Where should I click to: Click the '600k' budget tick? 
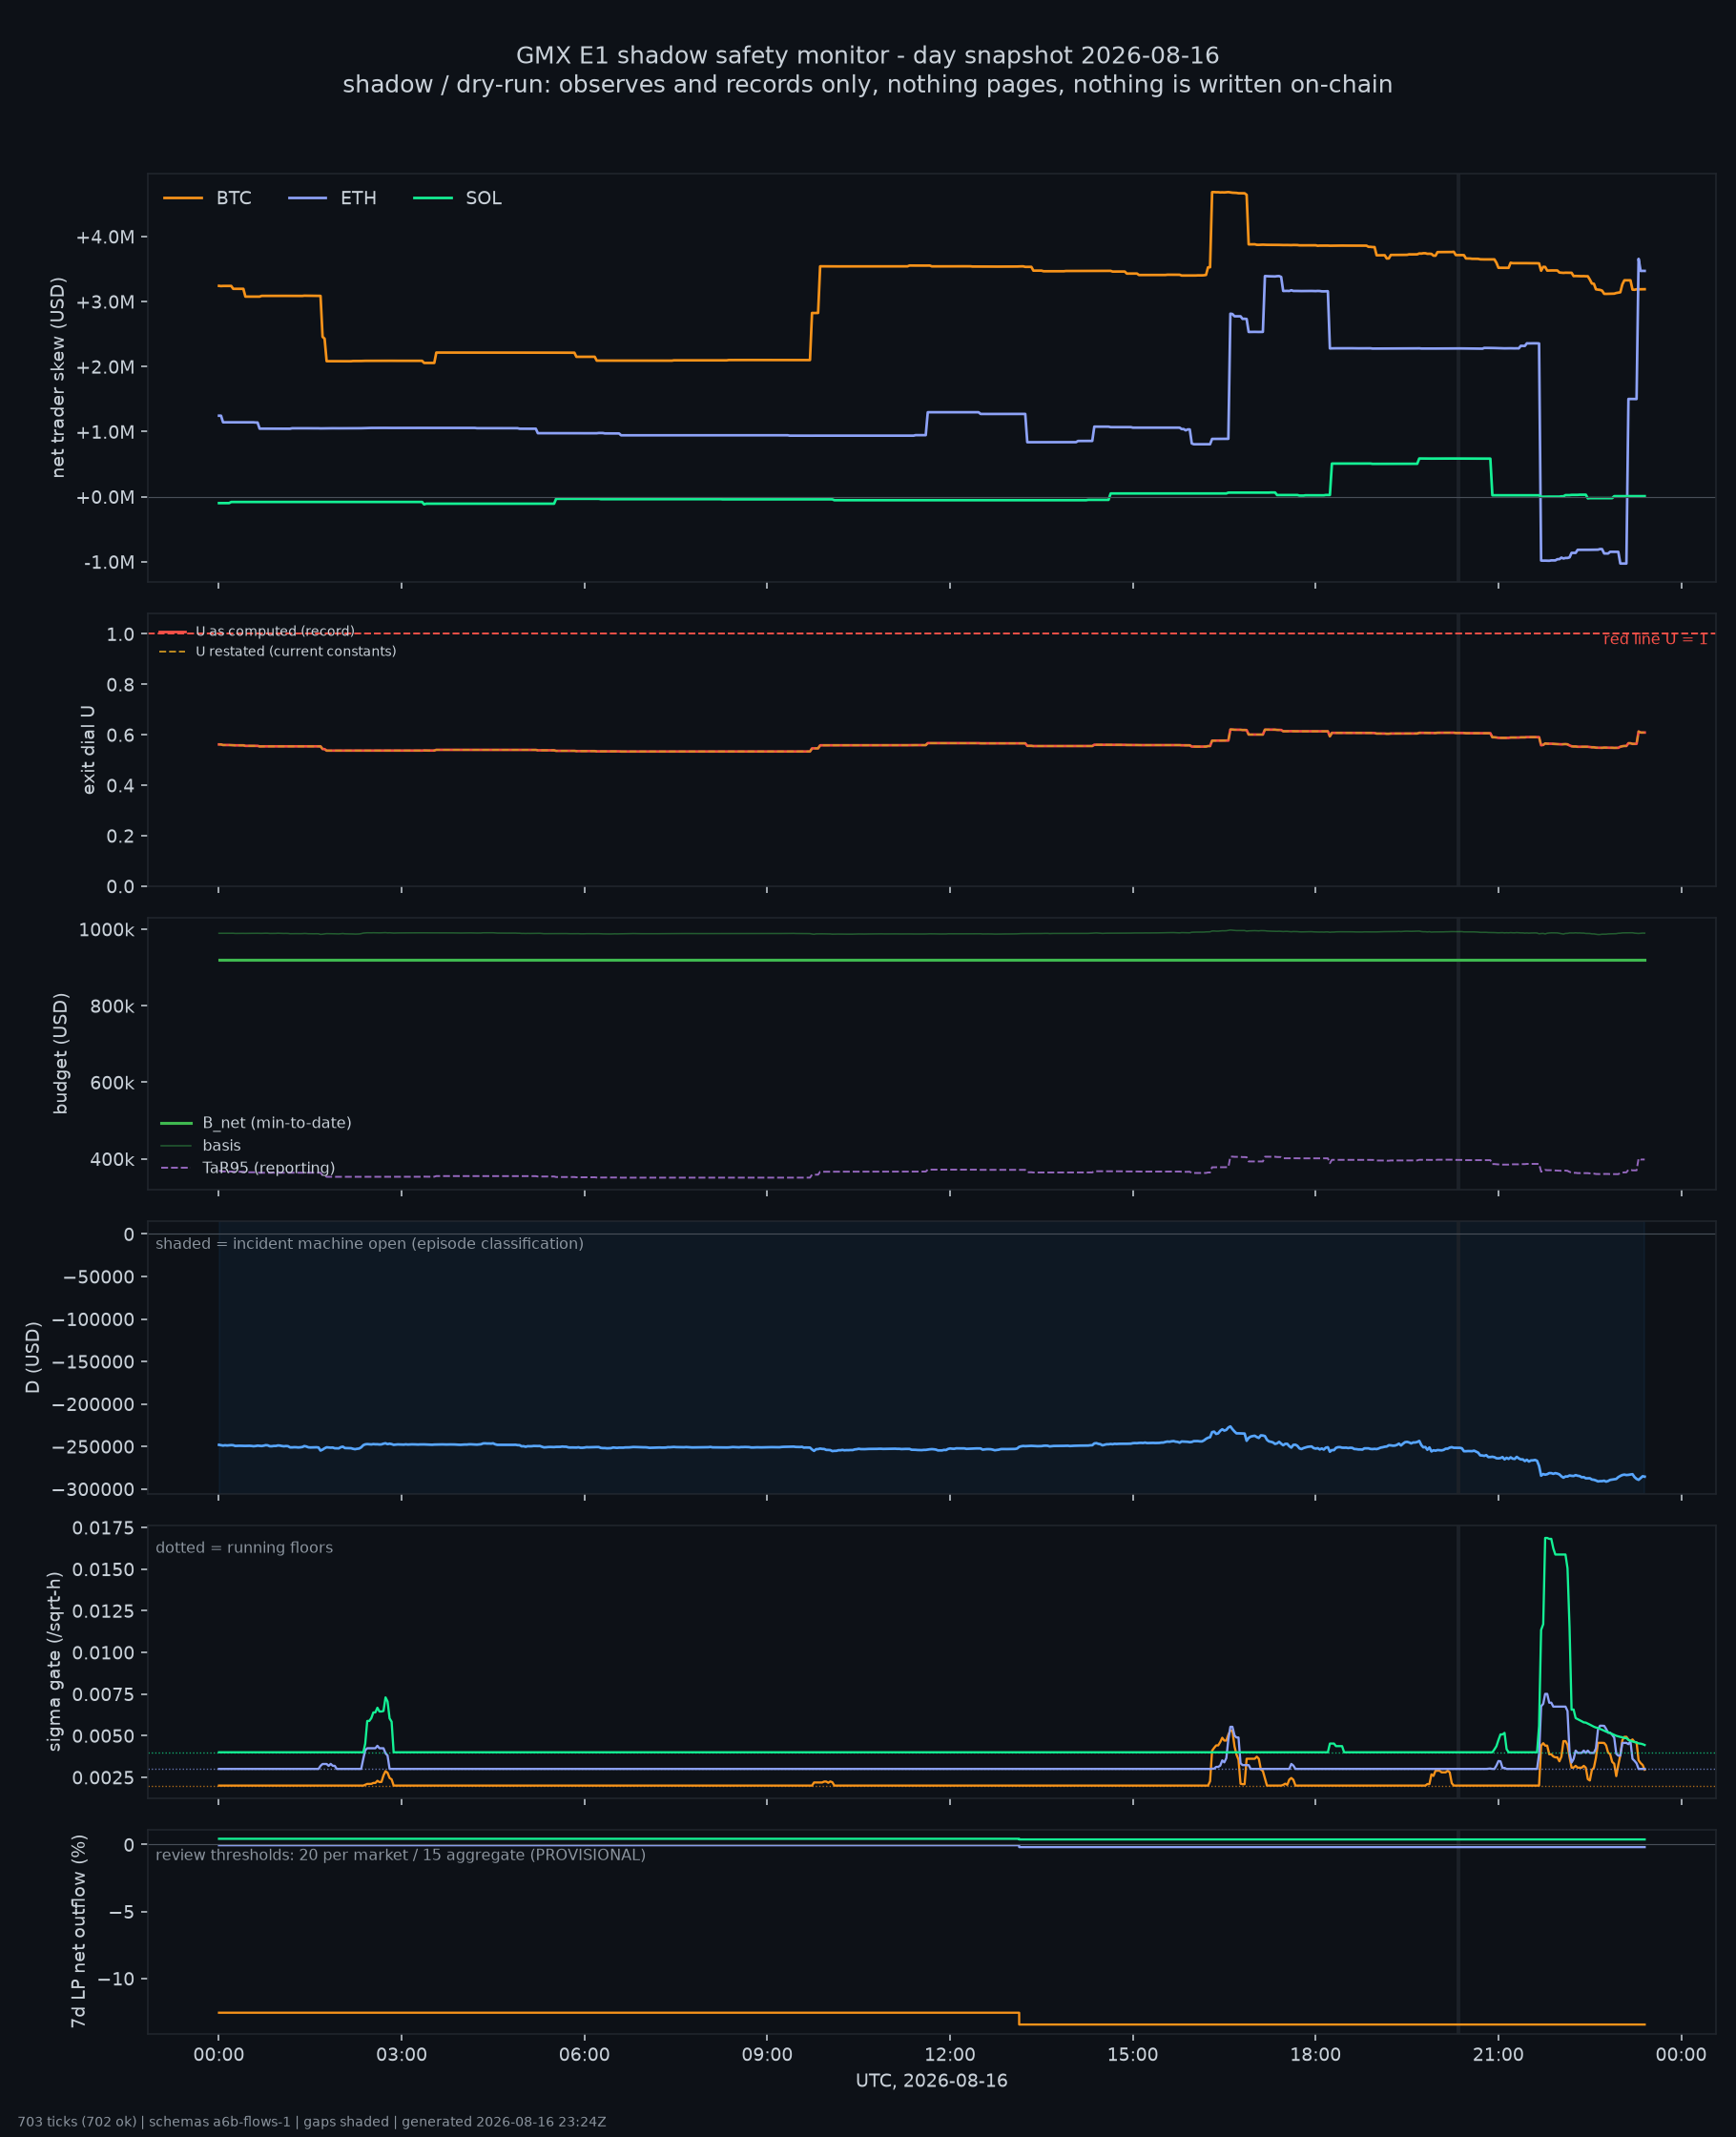click(x=111, y=1083)
